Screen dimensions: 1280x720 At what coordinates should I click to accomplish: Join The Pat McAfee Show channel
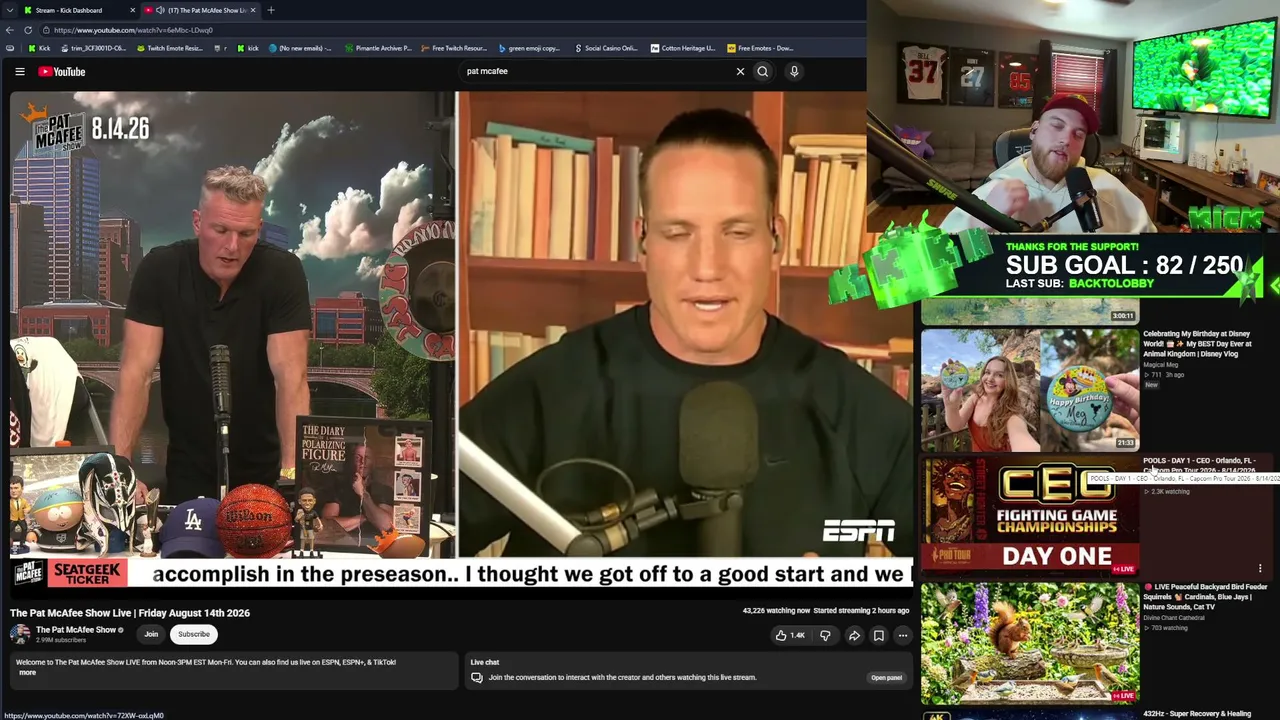(x=151, y=634)
